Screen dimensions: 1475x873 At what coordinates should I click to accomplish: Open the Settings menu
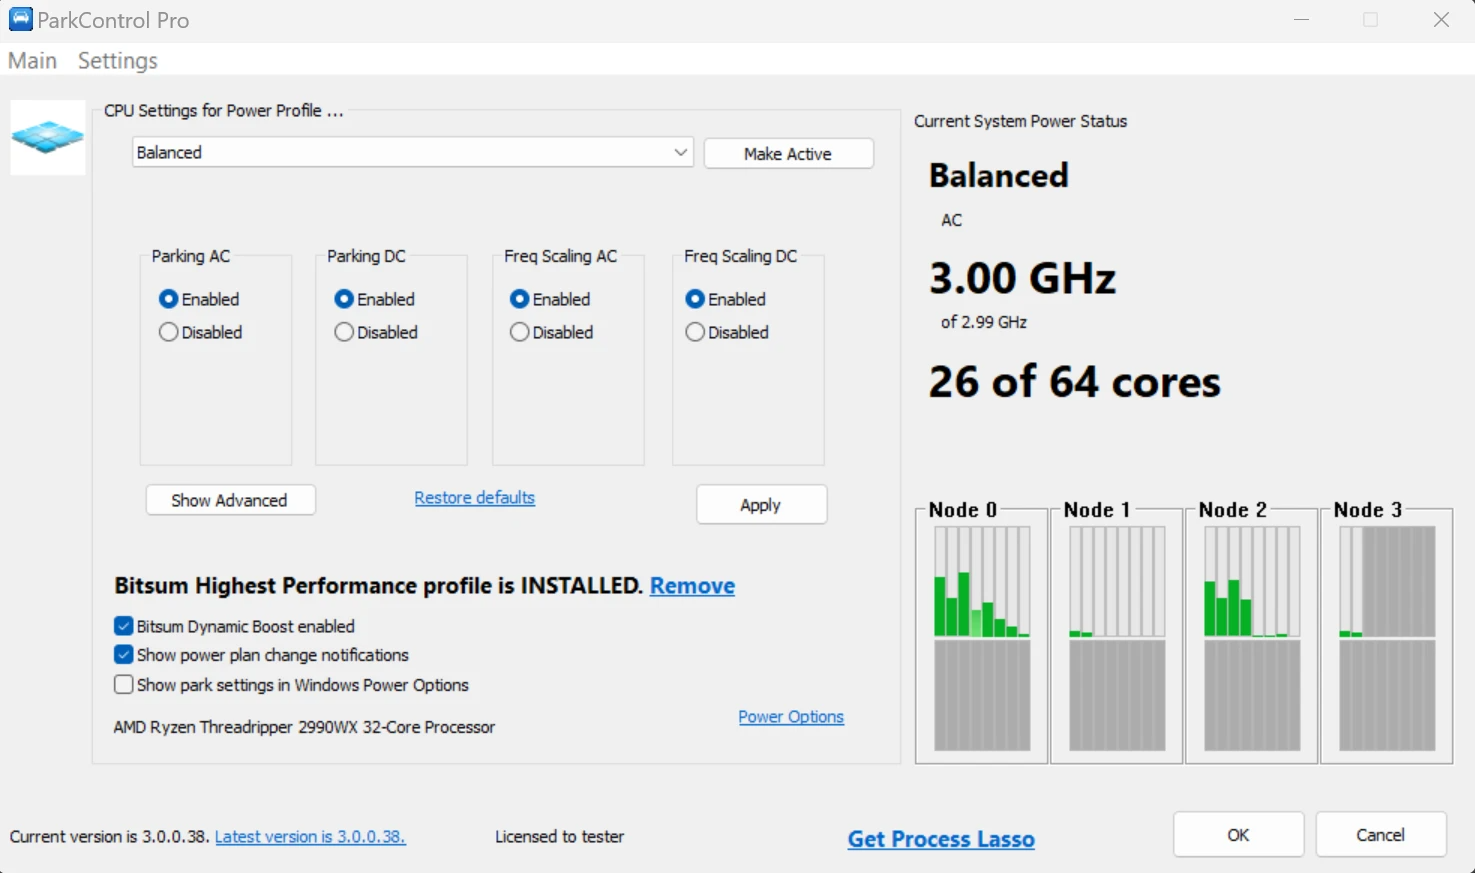click(117, 61)
